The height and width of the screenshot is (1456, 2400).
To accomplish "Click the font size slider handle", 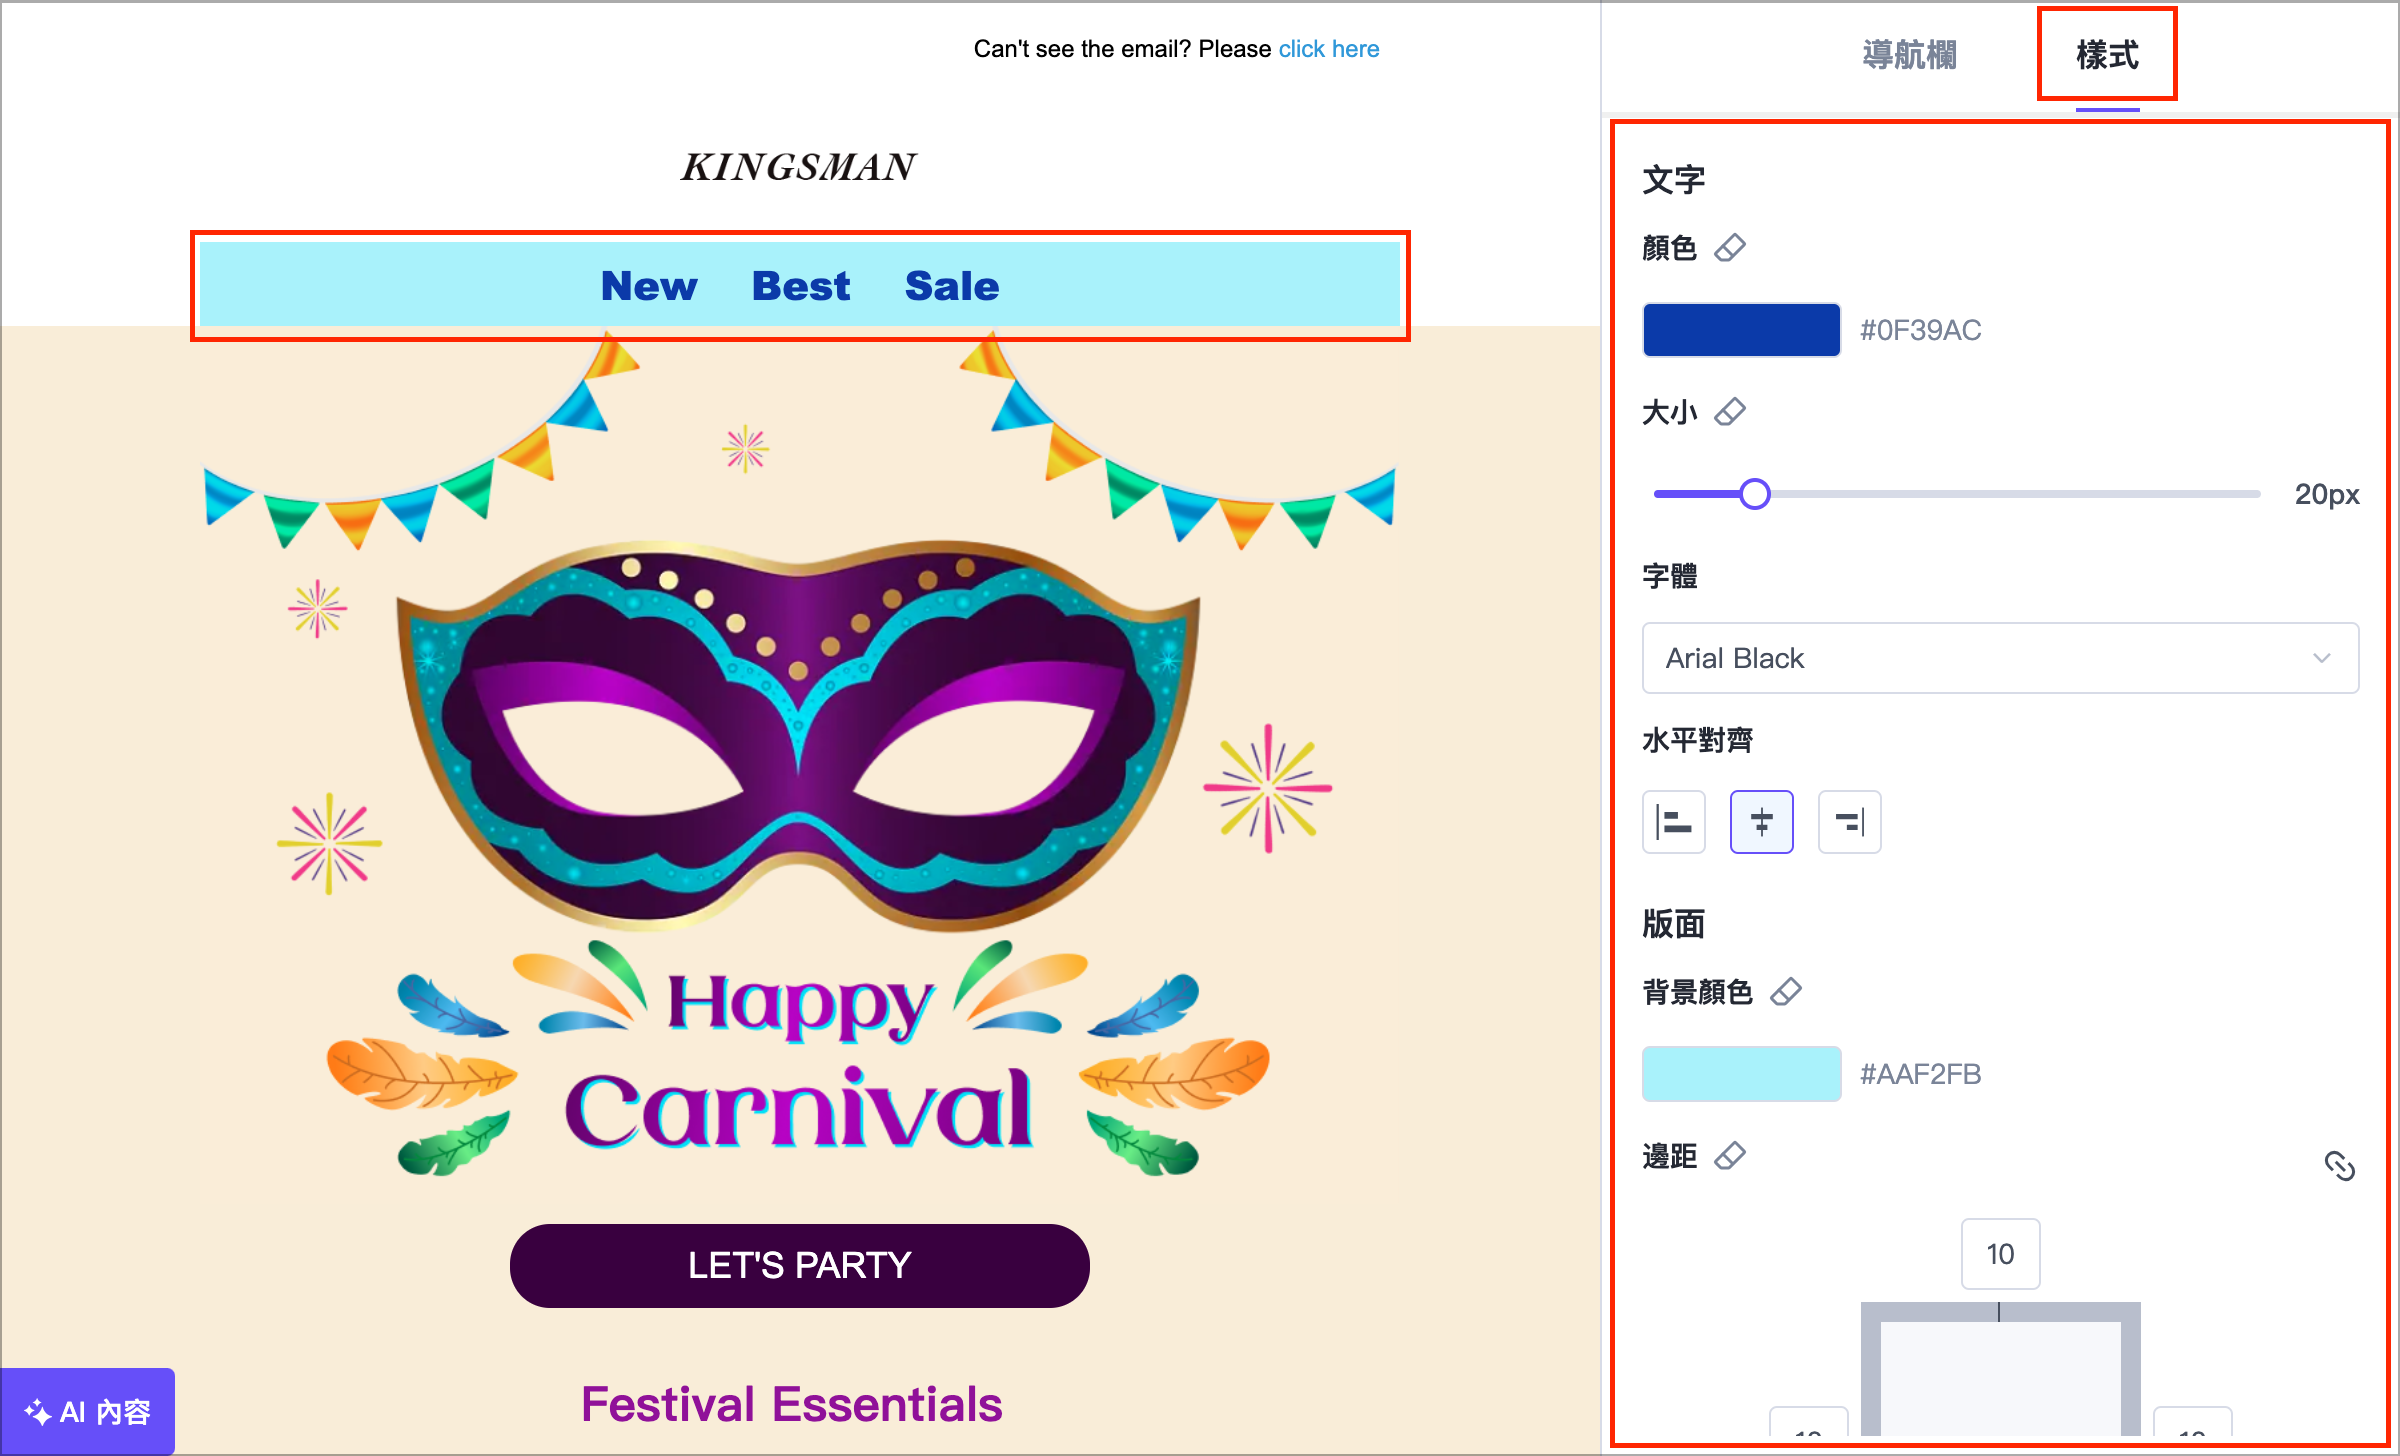I will (1754, 494).
